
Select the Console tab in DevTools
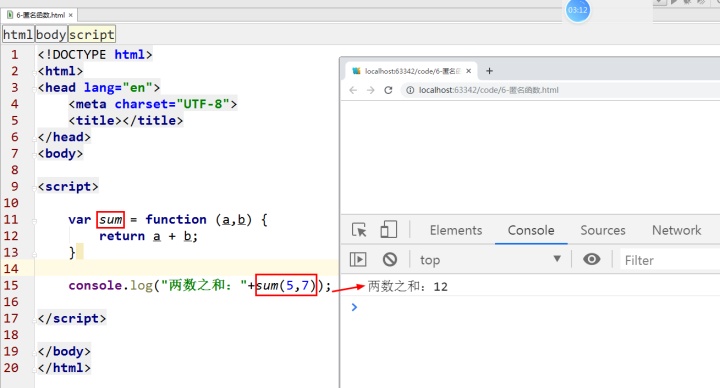531,230
